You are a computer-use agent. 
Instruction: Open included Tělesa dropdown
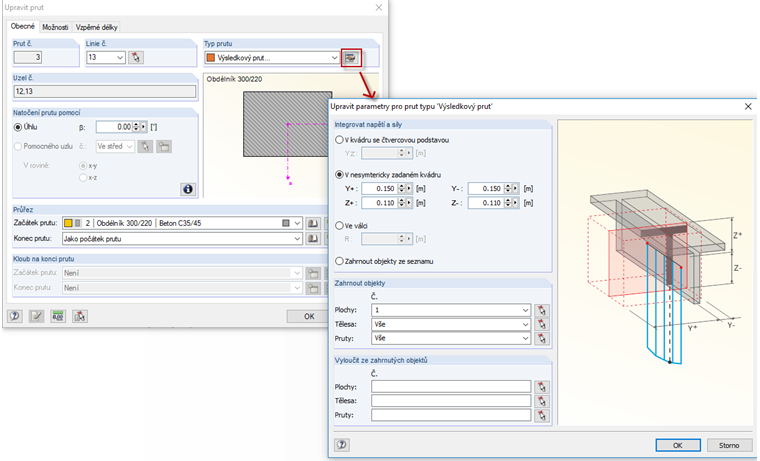[525, 324]
